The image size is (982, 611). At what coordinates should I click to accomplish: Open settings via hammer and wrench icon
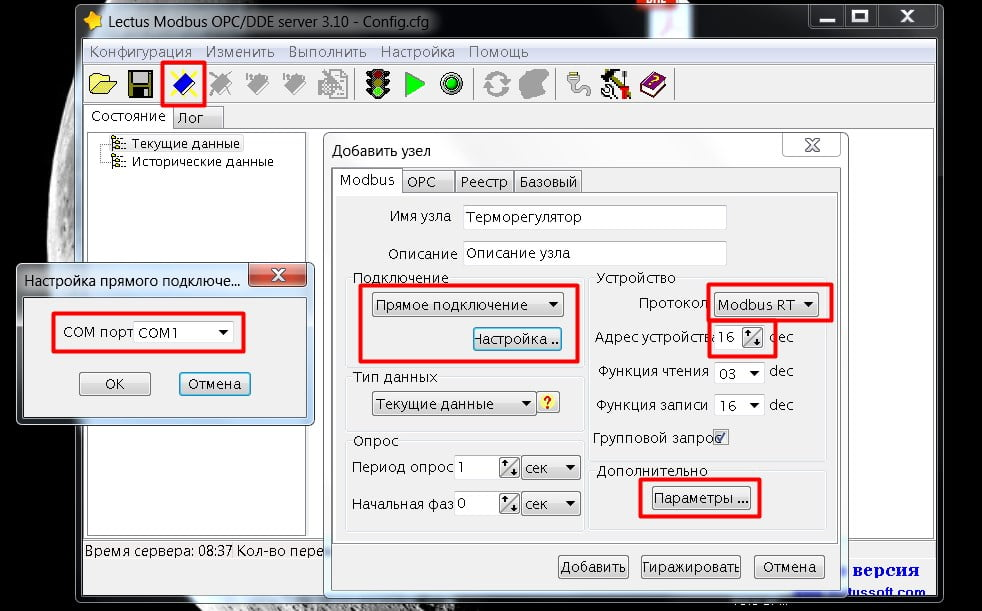[x=615, y=84]
